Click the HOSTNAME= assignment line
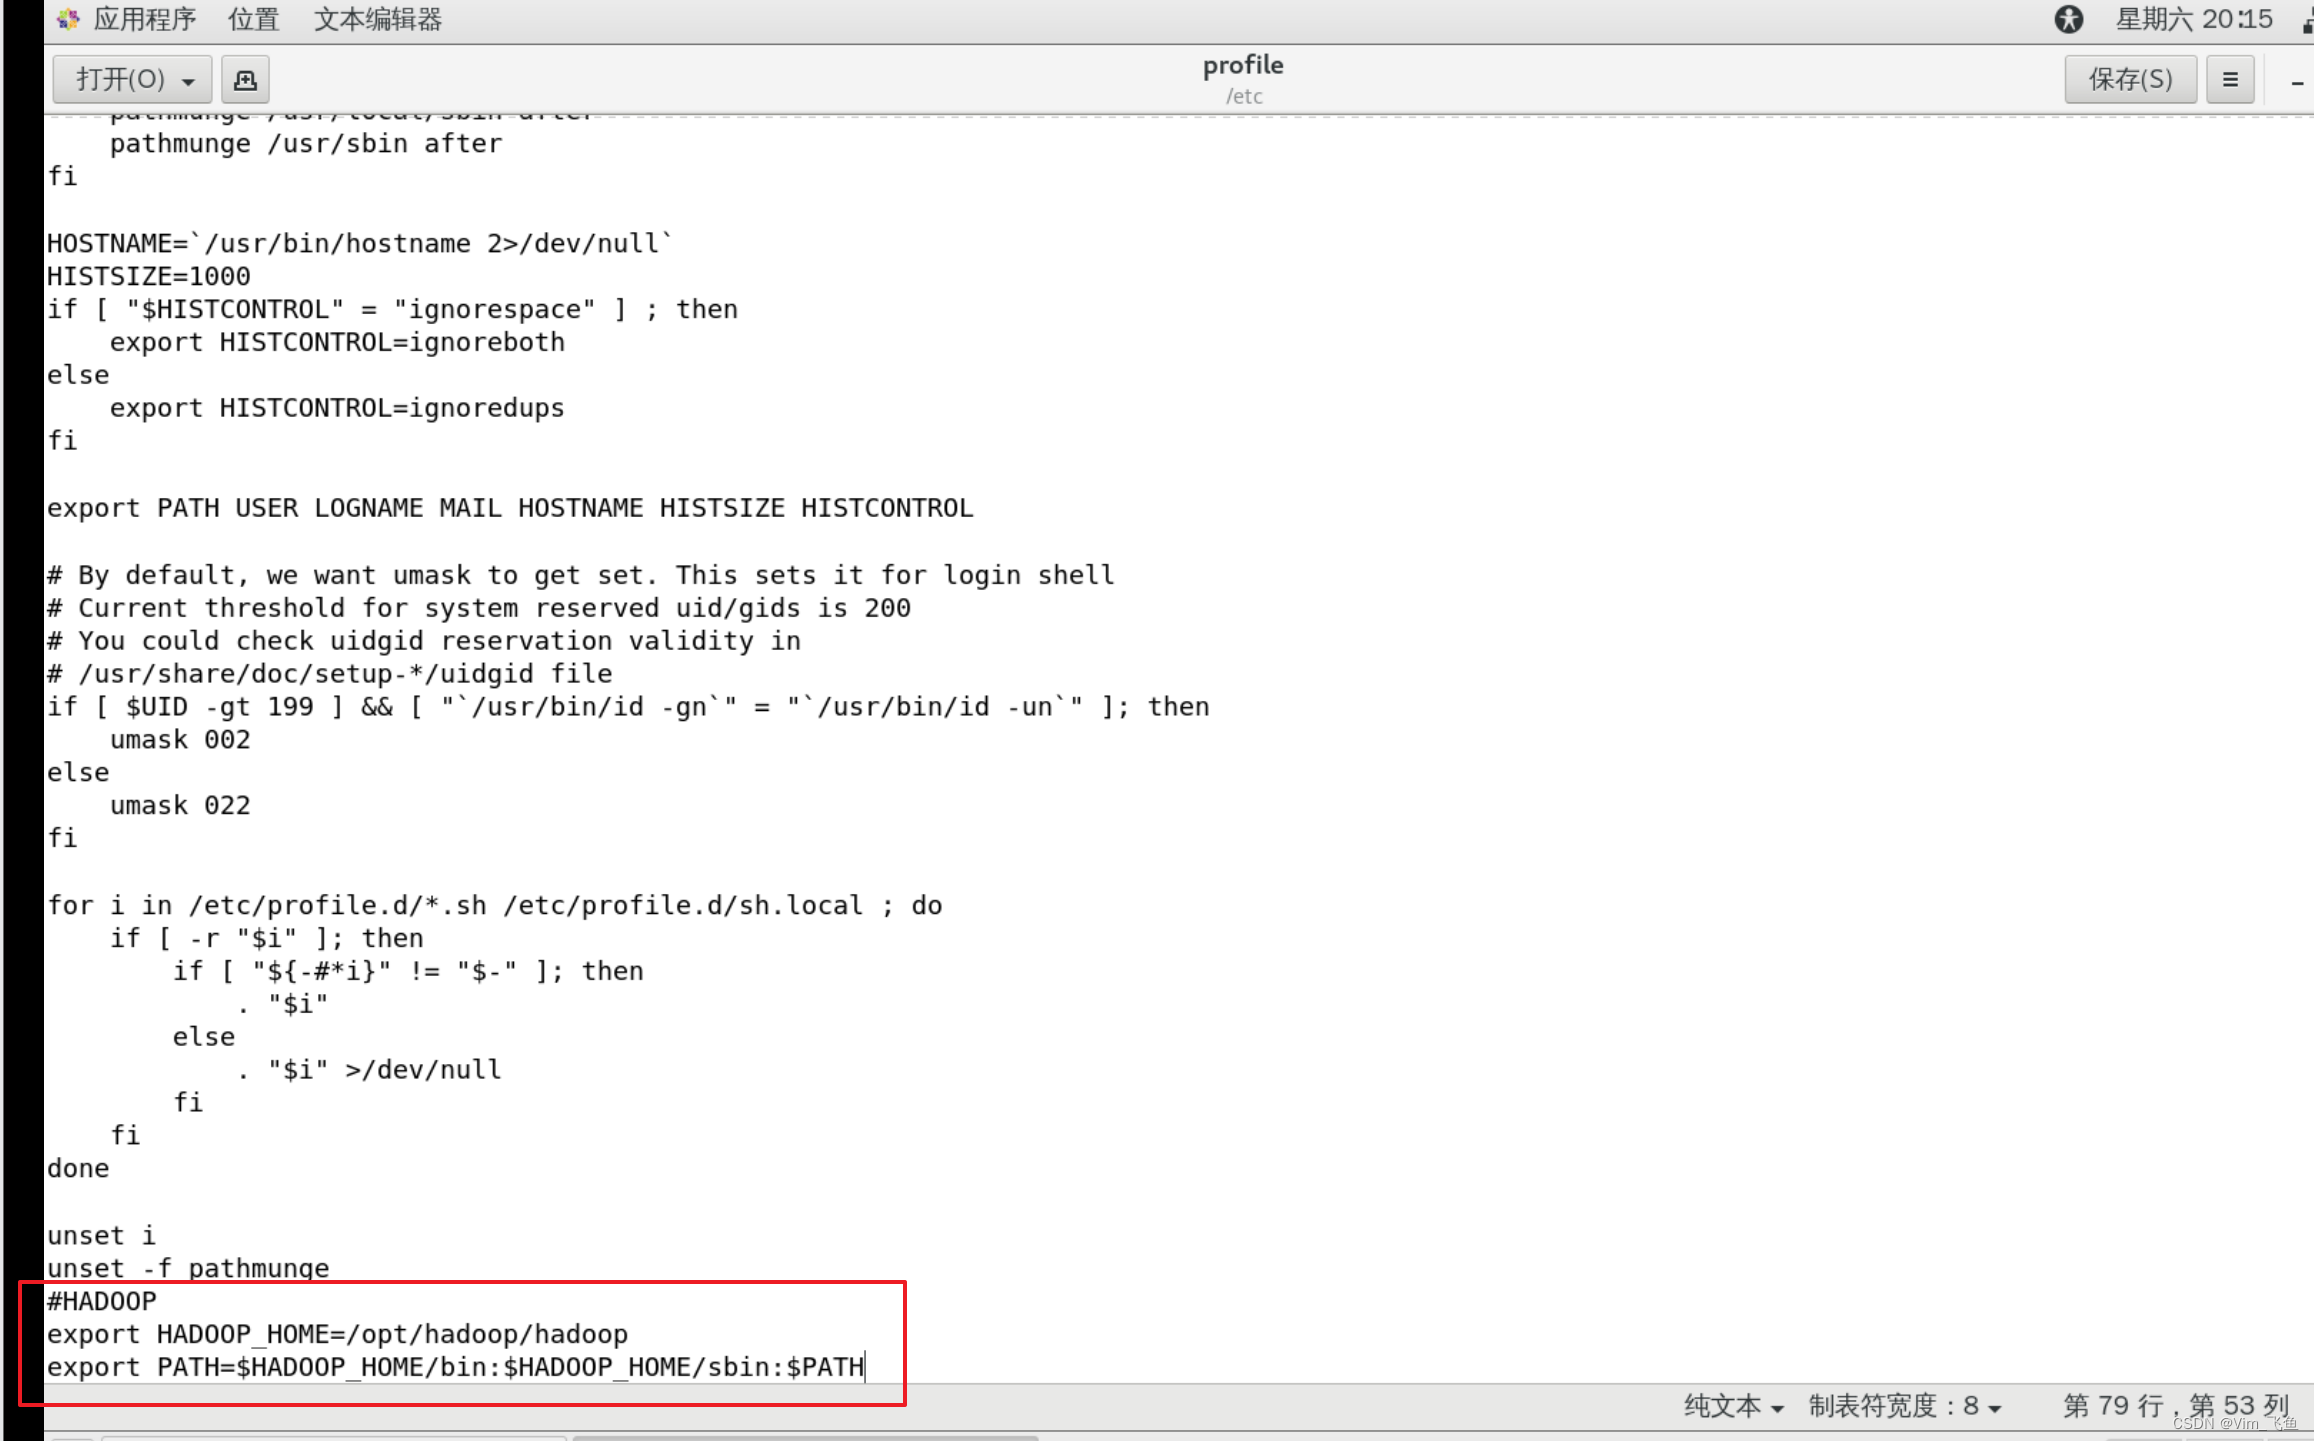The width and height of the screenshot is (2314, 1441). [360, 243]
